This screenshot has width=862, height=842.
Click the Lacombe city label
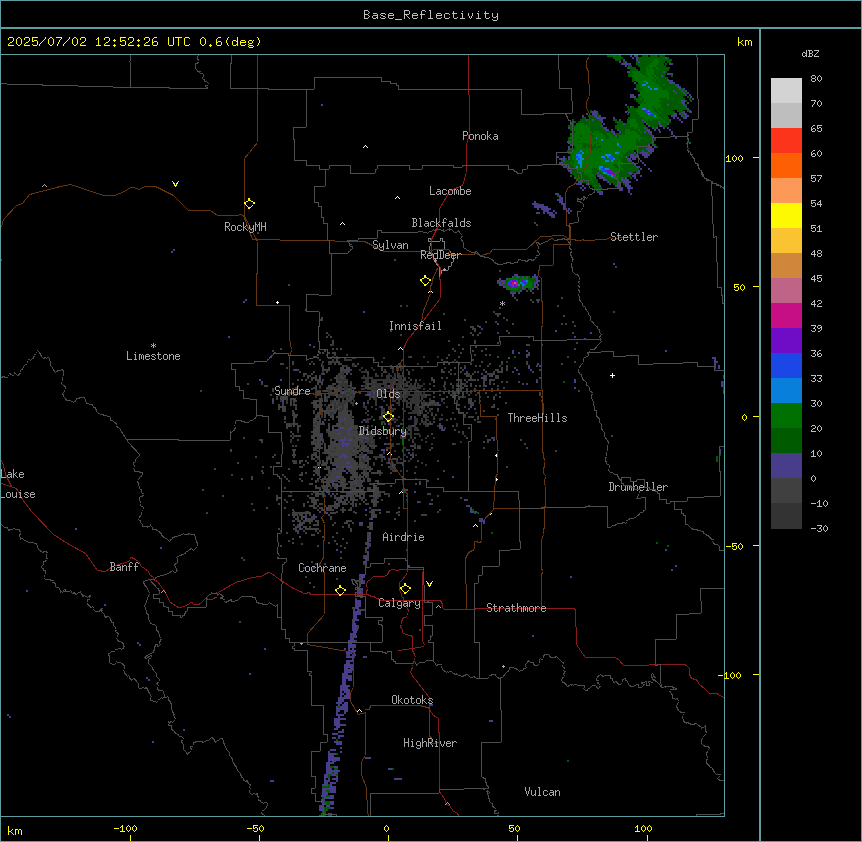tap(450, 191)
